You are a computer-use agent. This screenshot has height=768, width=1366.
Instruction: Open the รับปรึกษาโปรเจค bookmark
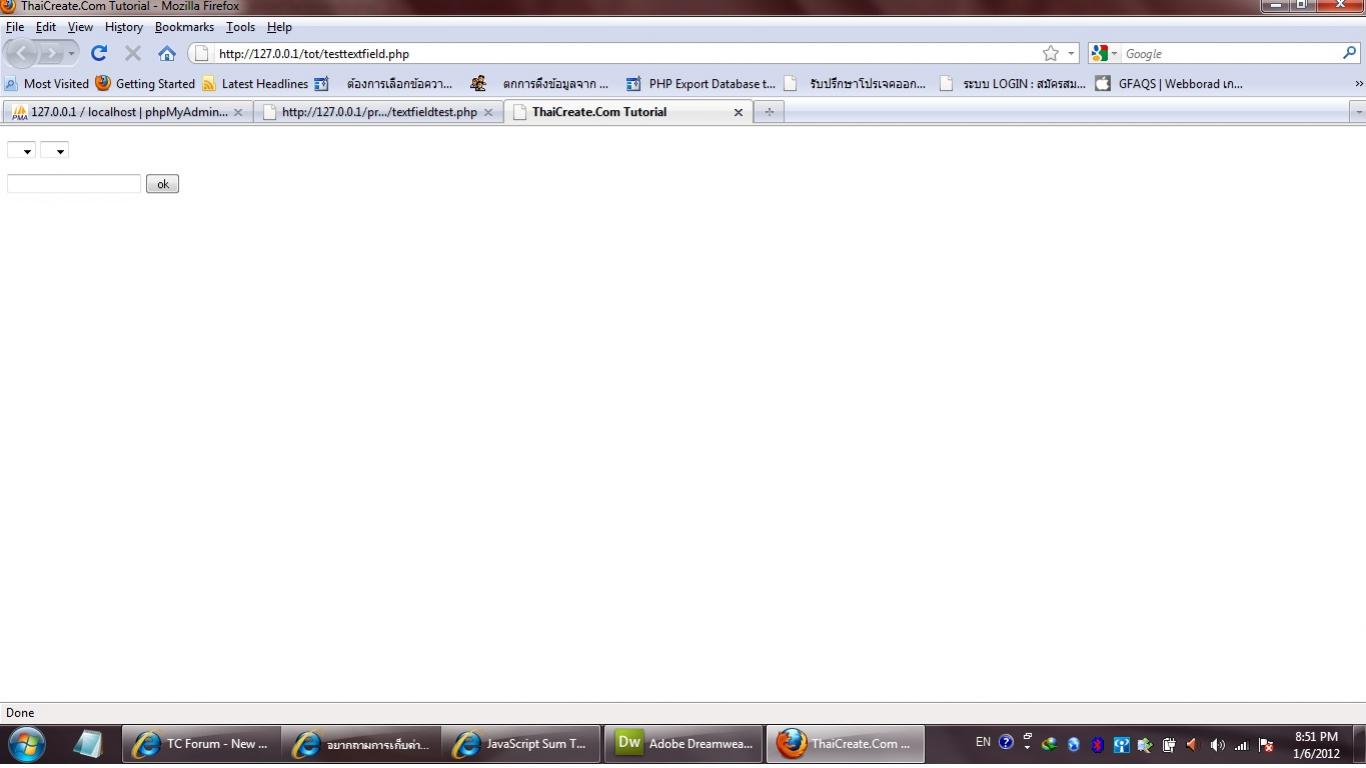(x=856, y=84)
